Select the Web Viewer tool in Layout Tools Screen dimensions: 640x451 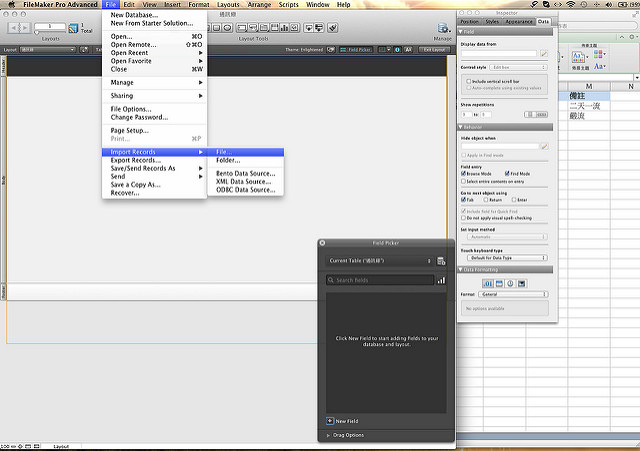(x=294, y=28)
